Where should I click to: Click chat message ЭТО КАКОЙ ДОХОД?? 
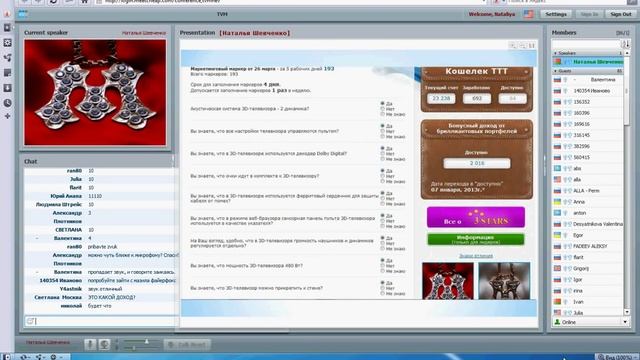tap(112, 297)
